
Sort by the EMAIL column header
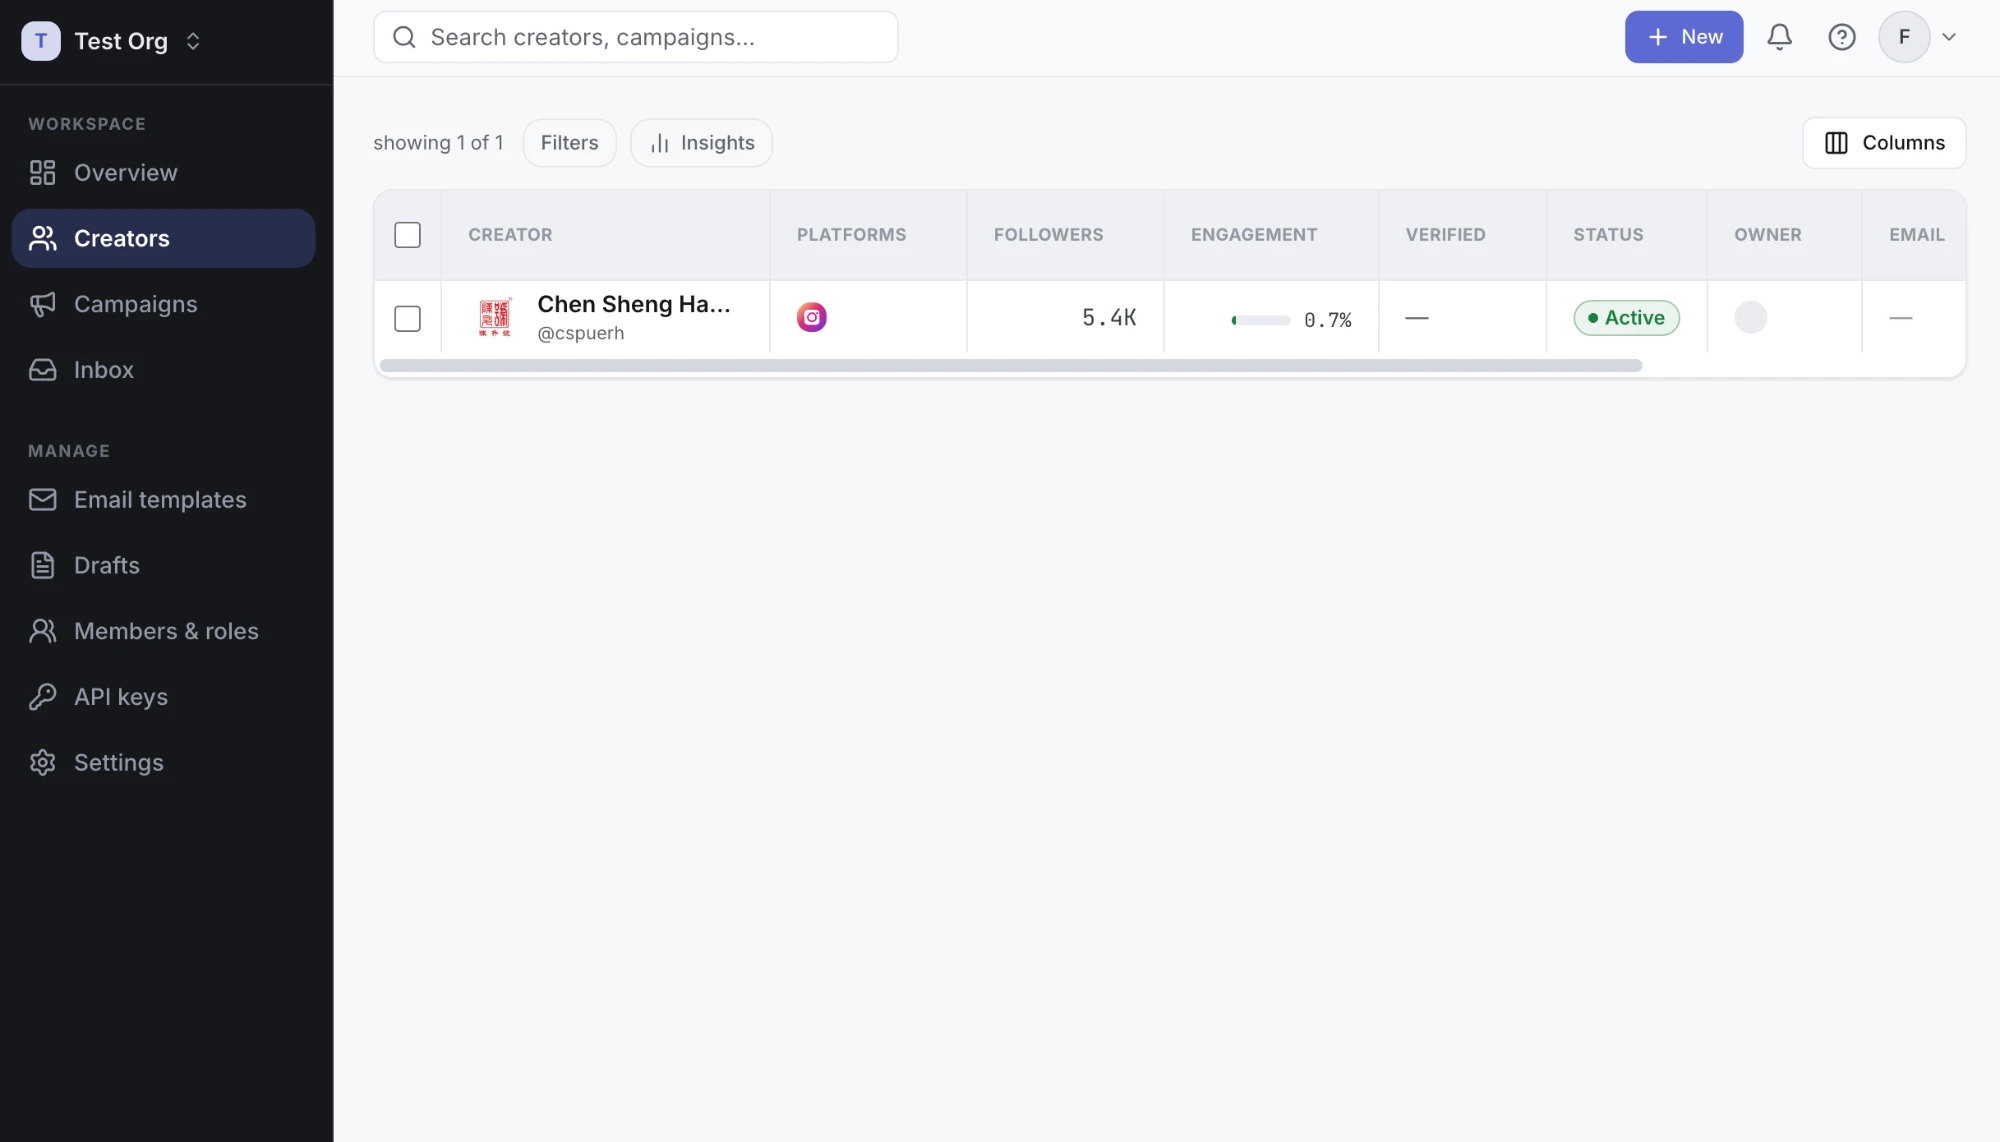tap(1916, 235)
